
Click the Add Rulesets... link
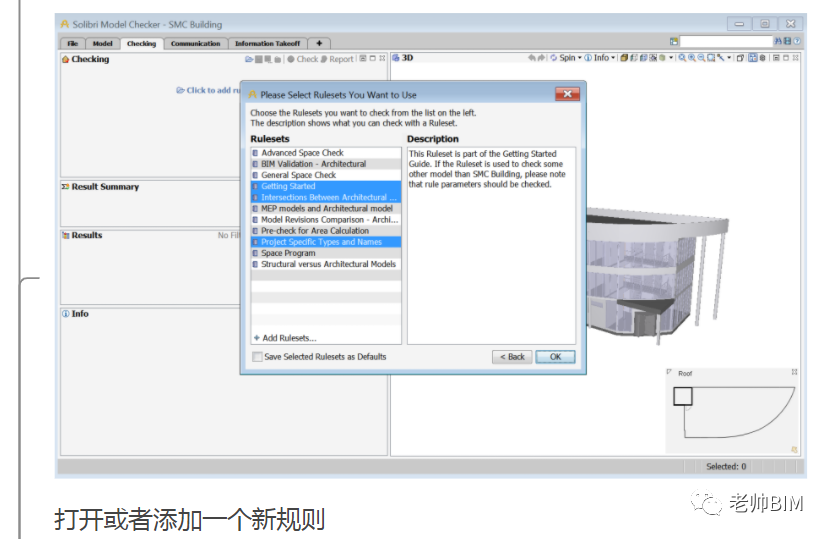pos(285,338)
